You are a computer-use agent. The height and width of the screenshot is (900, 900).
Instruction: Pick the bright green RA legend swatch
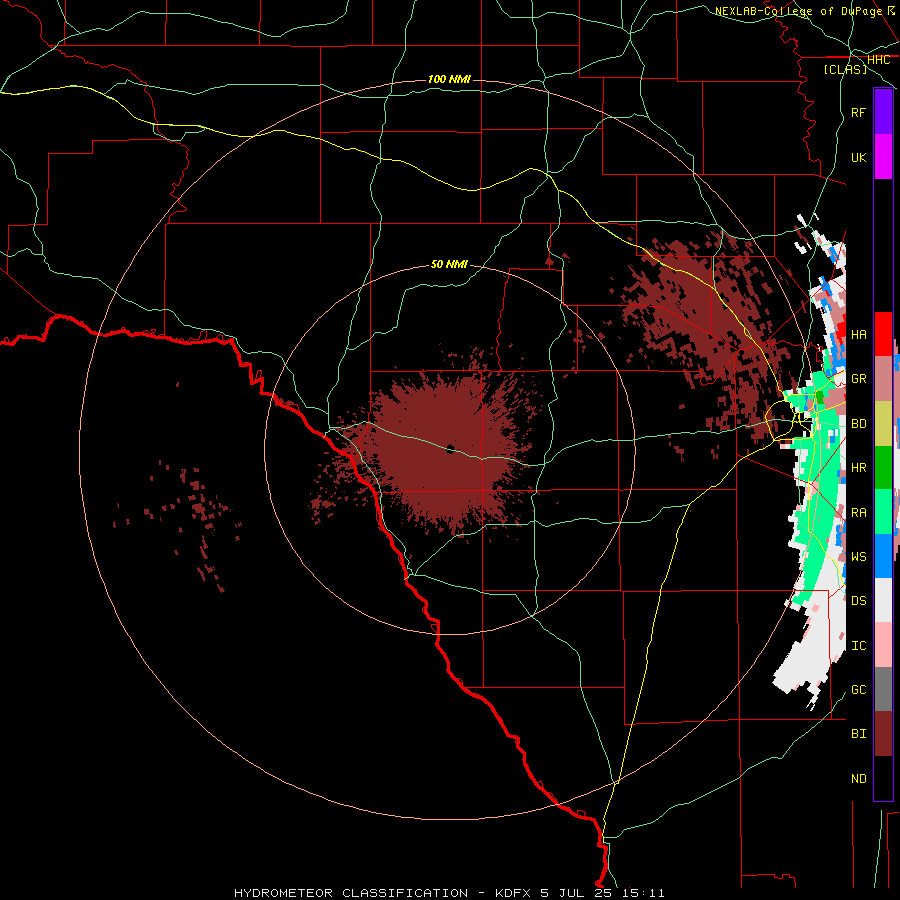coord(883,512)
